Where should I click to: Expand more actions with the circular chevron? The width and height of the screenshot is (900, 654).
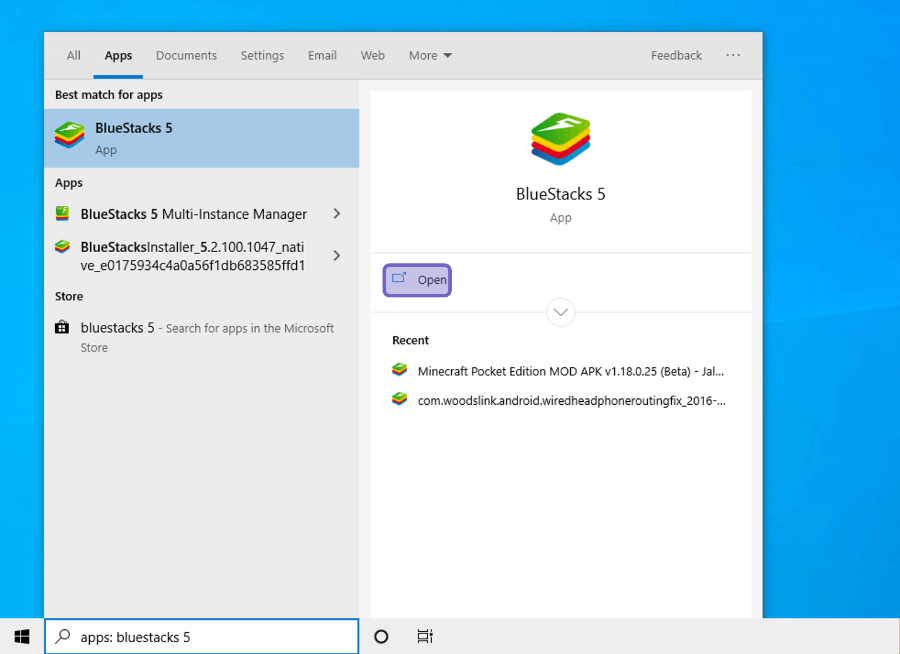click(561, 312)
